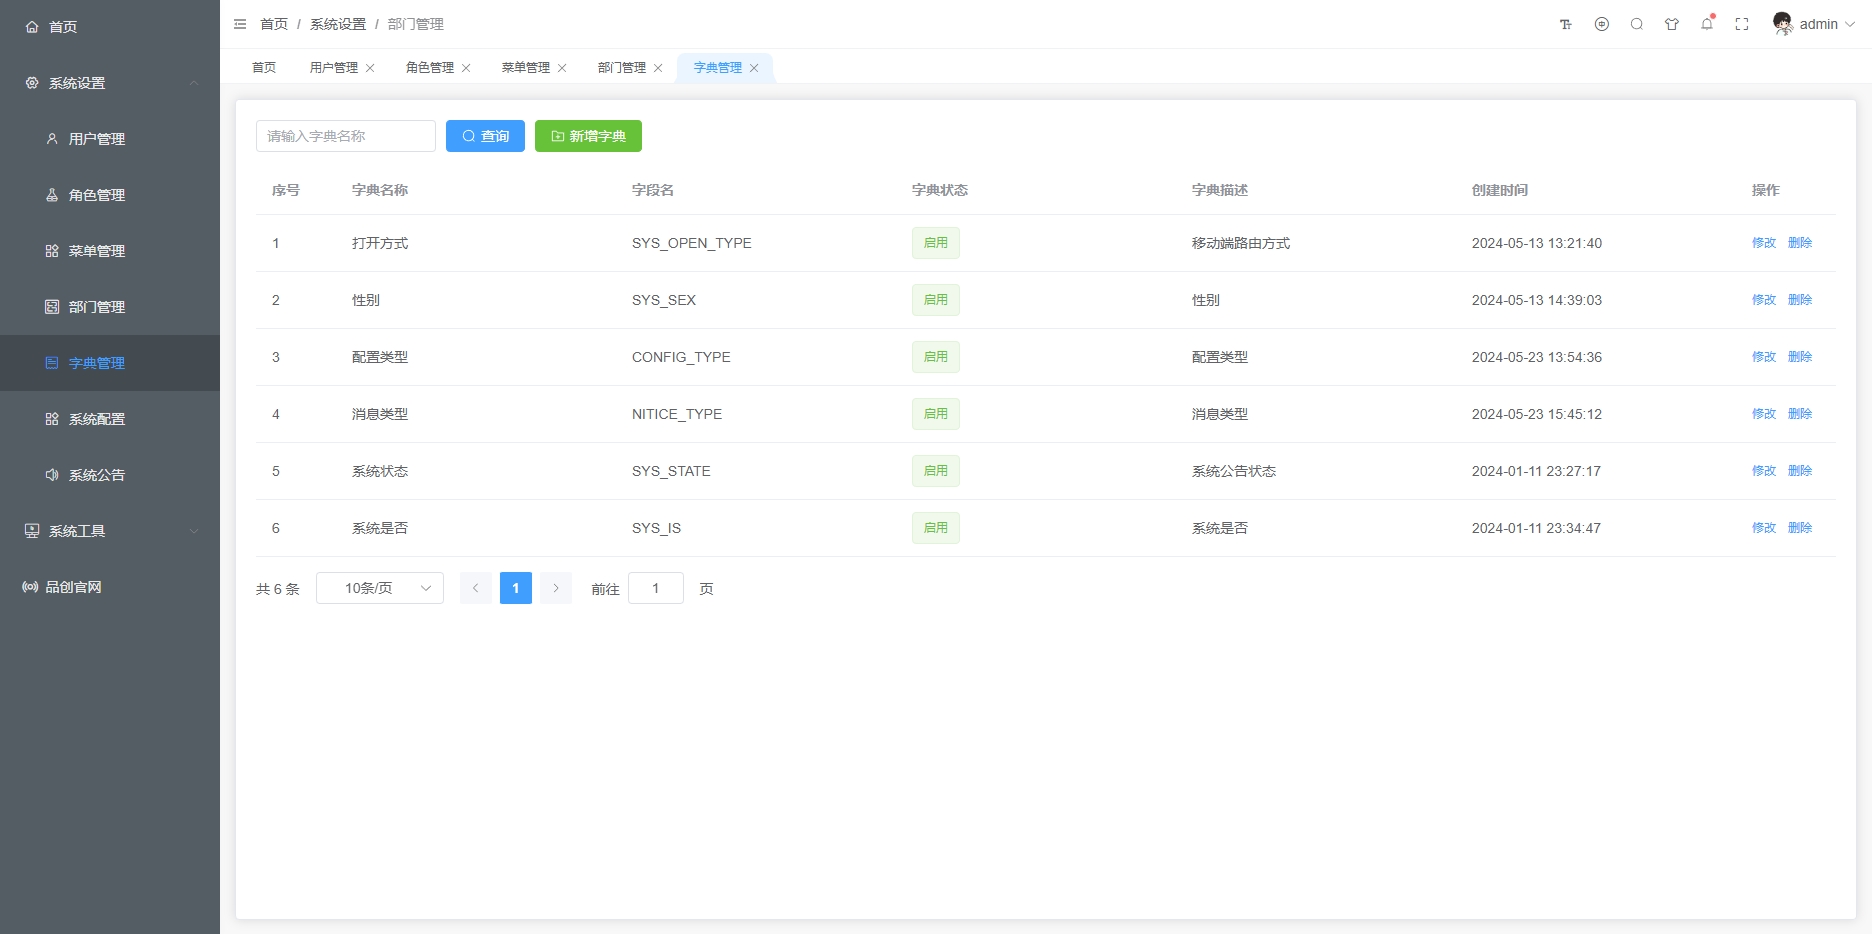Viewport: 1872px width, 934px height.
Task: Click the search magnifier icon in header
Action: click(1637, 25)
